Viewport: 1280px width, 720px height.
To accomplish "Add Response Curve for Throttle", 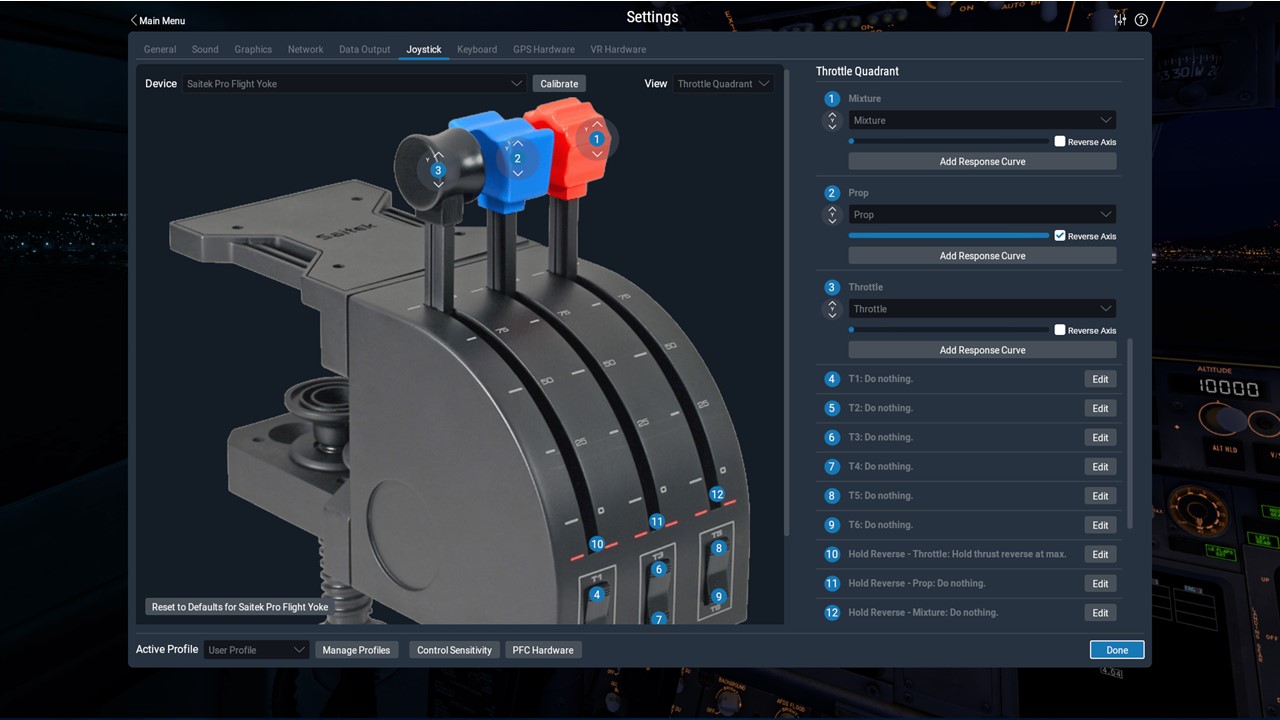I will pos(982,350).
